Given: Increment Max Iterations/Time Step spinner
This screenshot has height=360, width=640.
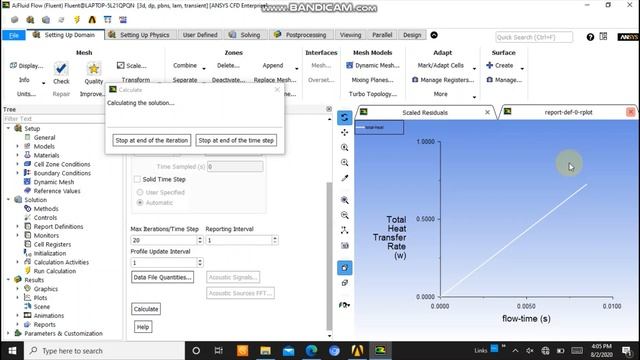Looking at the screenshot, I should click(200, 238).
